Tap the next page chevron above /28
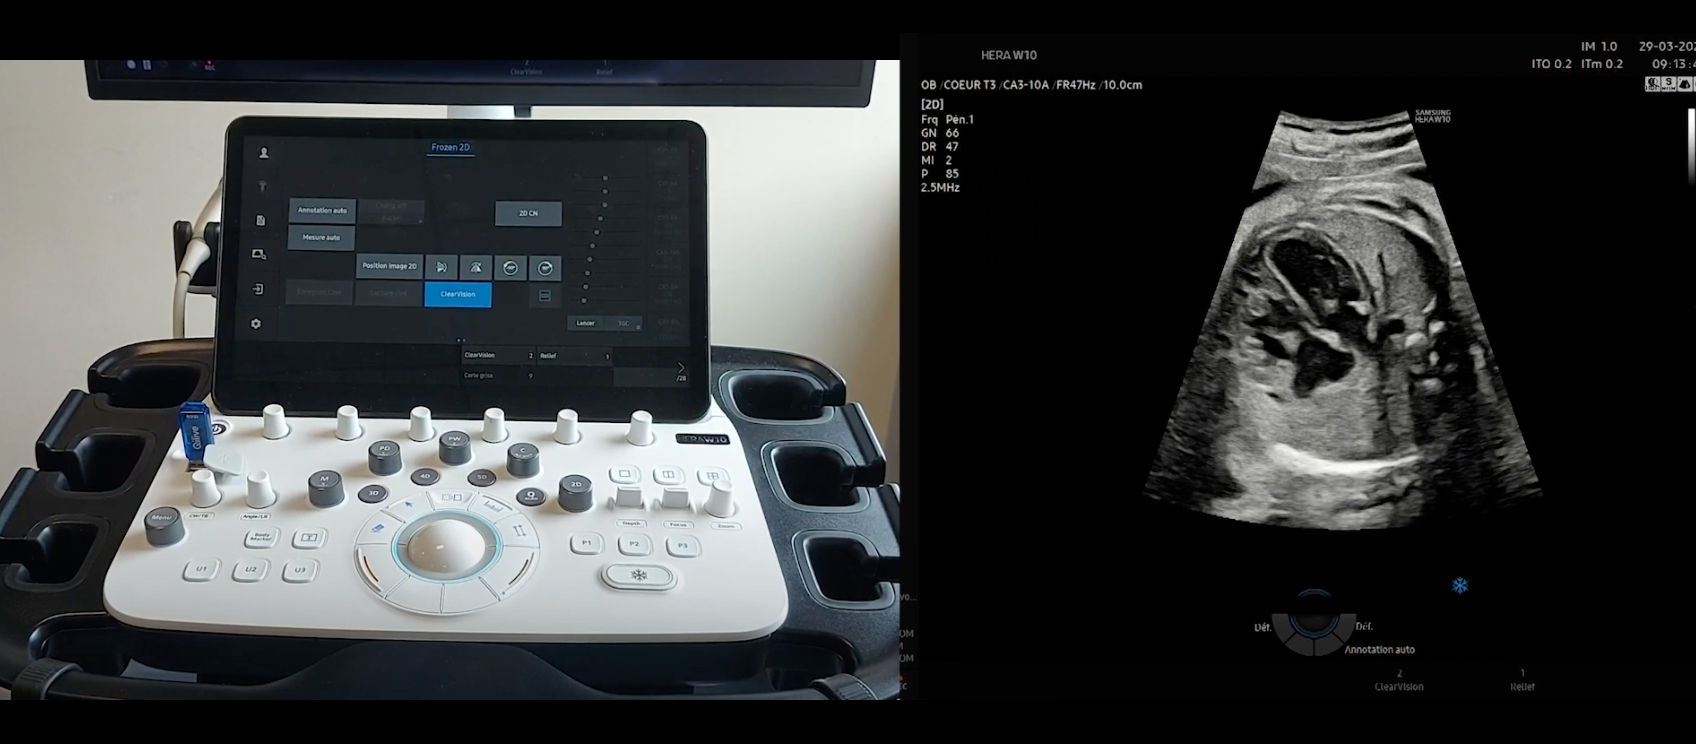 click(681, 368)
